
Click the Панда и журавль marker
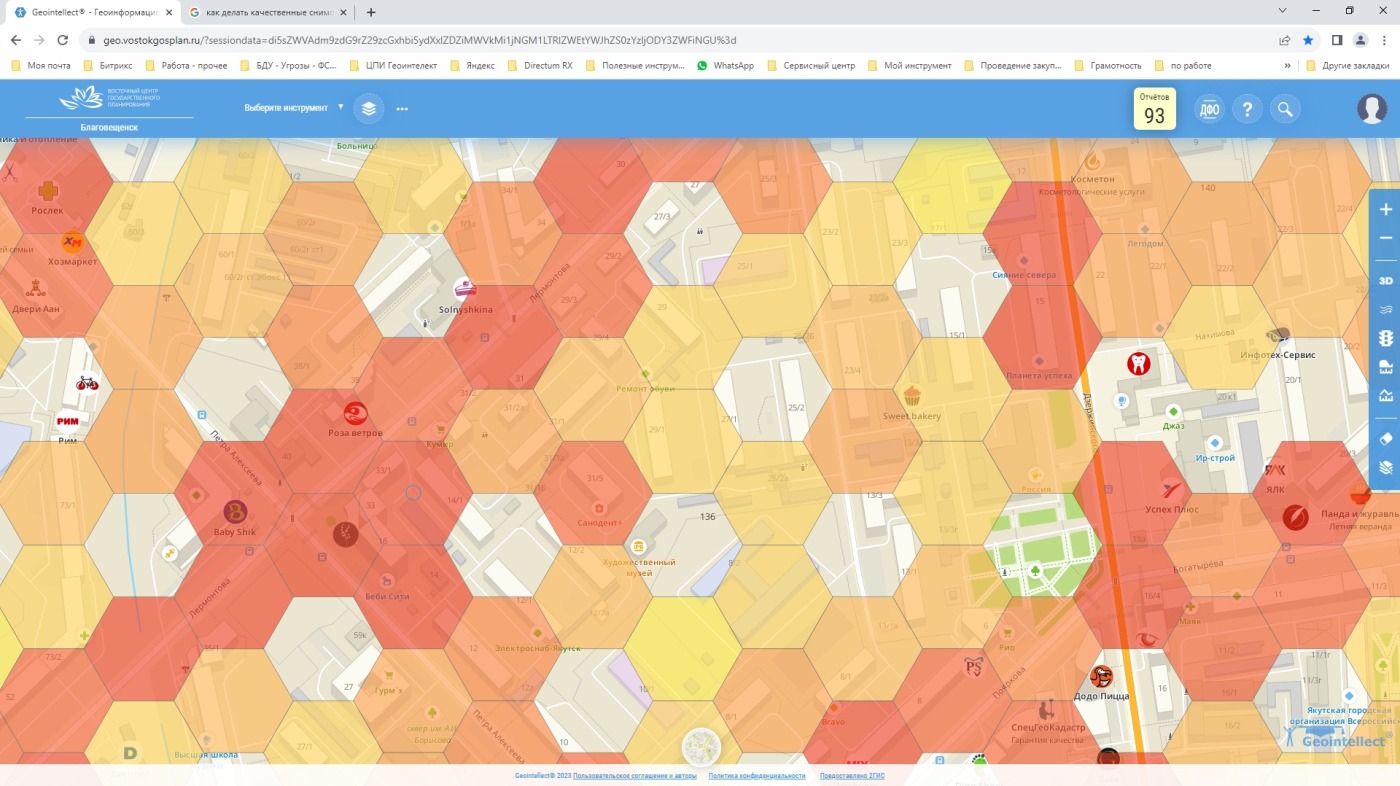coord(1359,494)
